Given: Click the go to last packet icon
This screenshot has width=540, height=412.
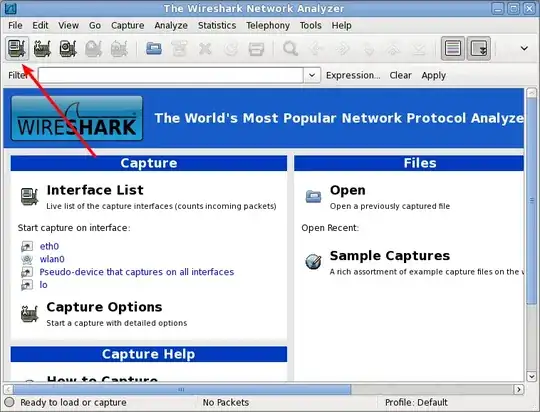Looking at the screenshot, I should coord(419,49).
